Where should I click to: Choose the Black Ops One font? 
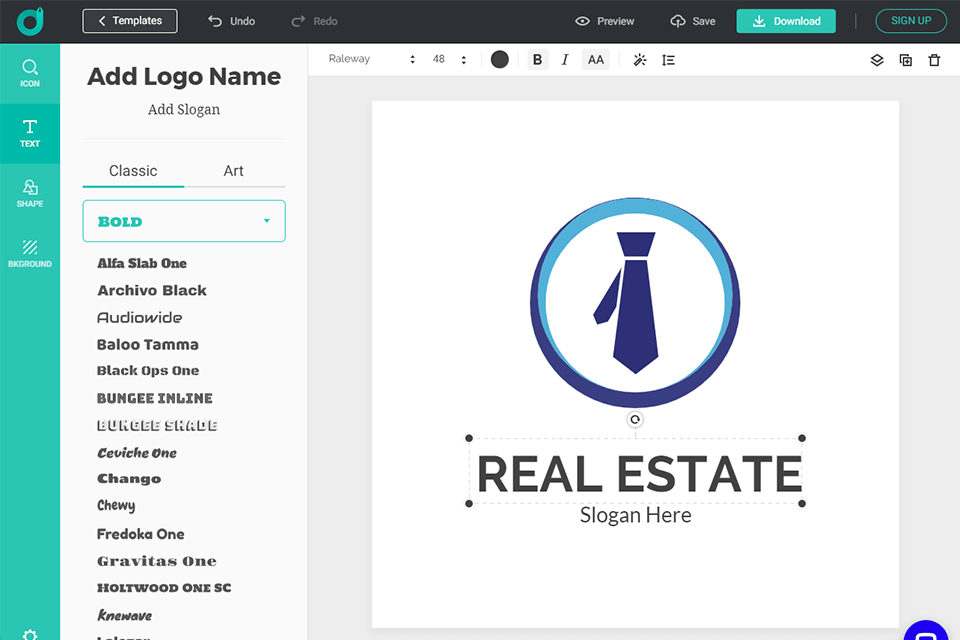click(148, 371)
